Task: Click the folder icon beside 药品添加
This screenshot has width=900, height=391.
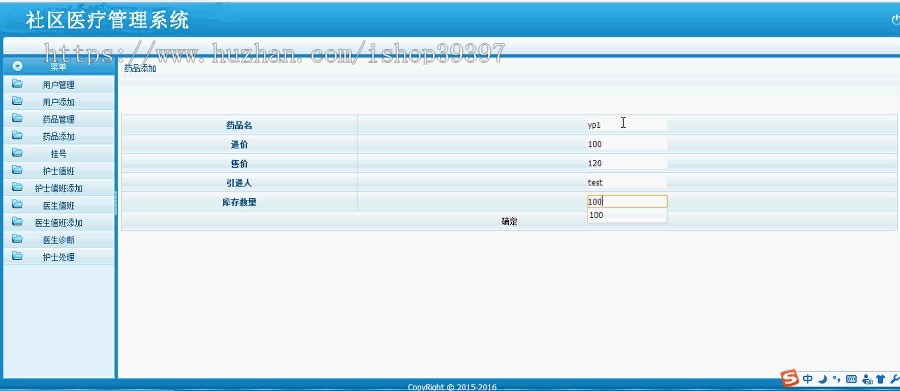Action: 17,136
